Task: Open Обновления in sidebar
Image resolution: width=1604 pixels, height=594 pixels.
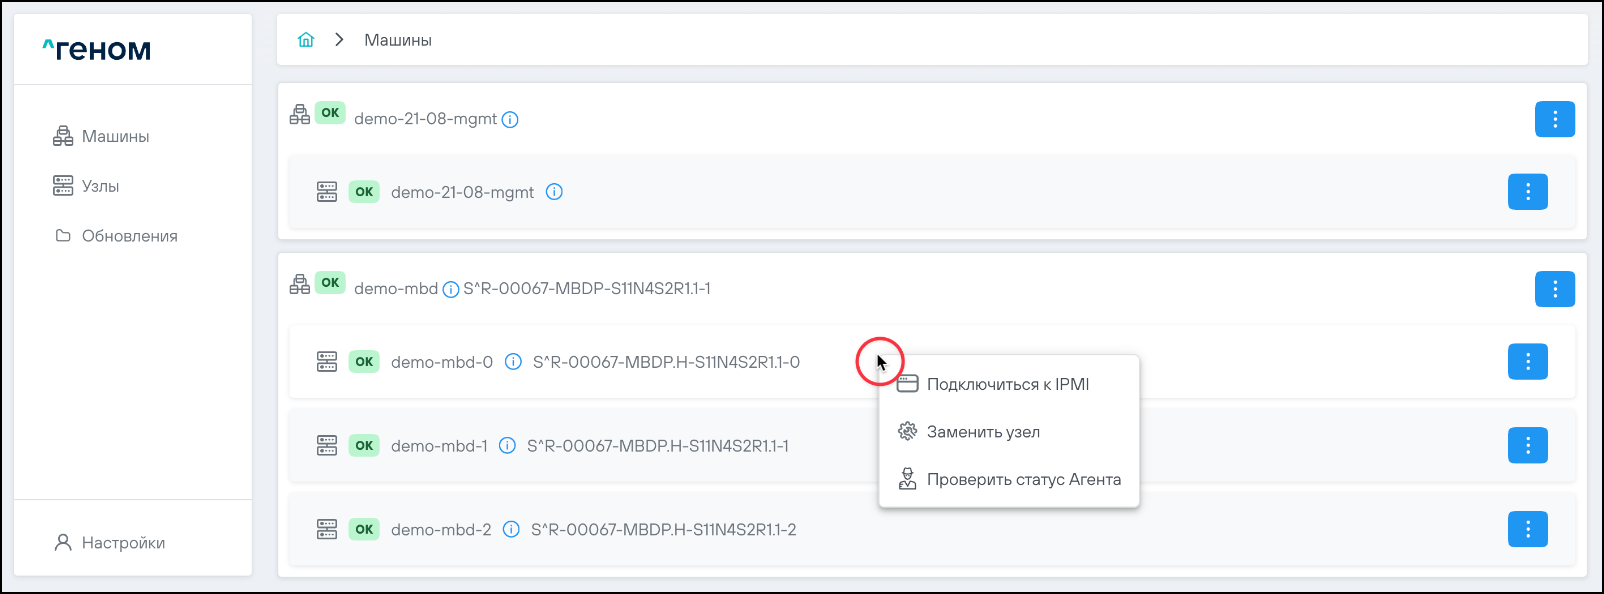Action: point(129,236)
